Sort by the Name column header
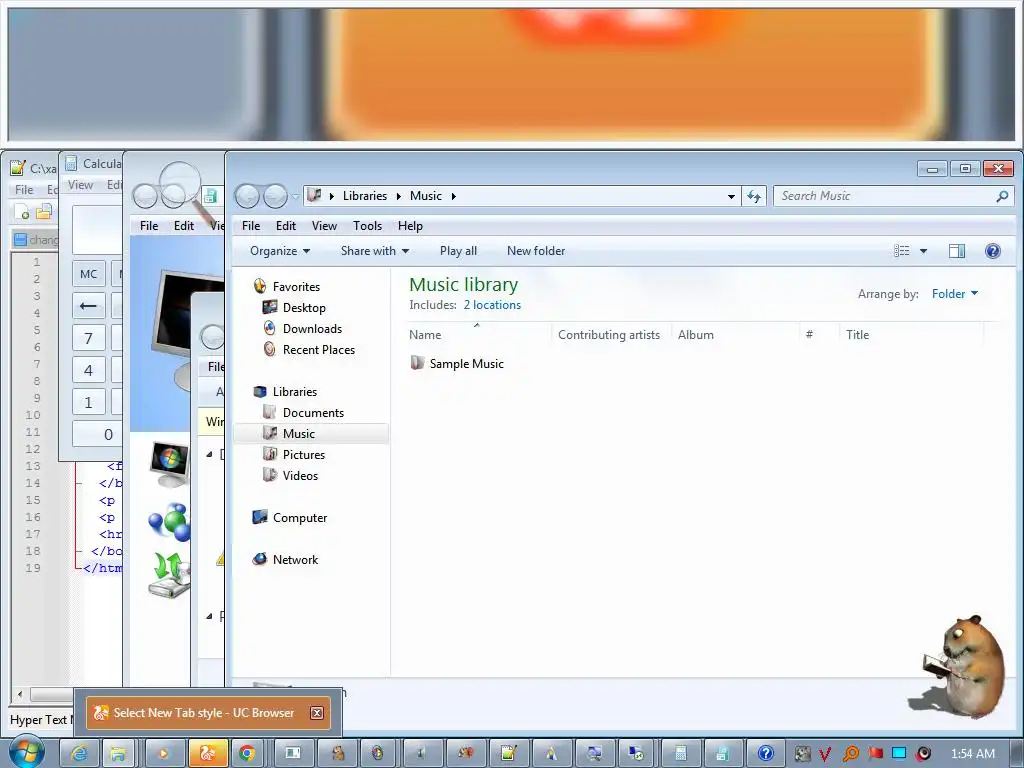This screenshot has width=1024, height=768. click(479, 334)
